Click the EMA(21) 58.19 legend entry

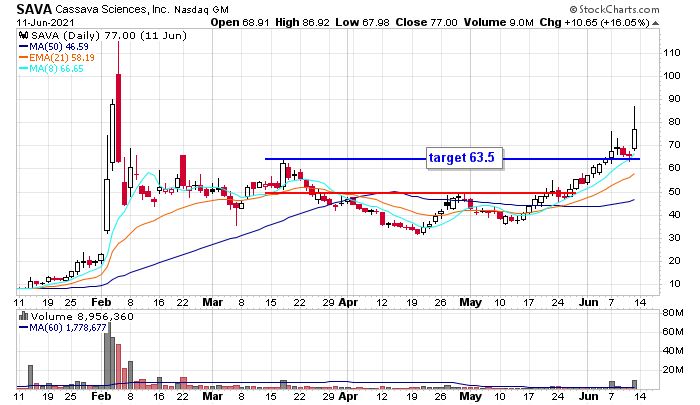[x=57, y=58]
